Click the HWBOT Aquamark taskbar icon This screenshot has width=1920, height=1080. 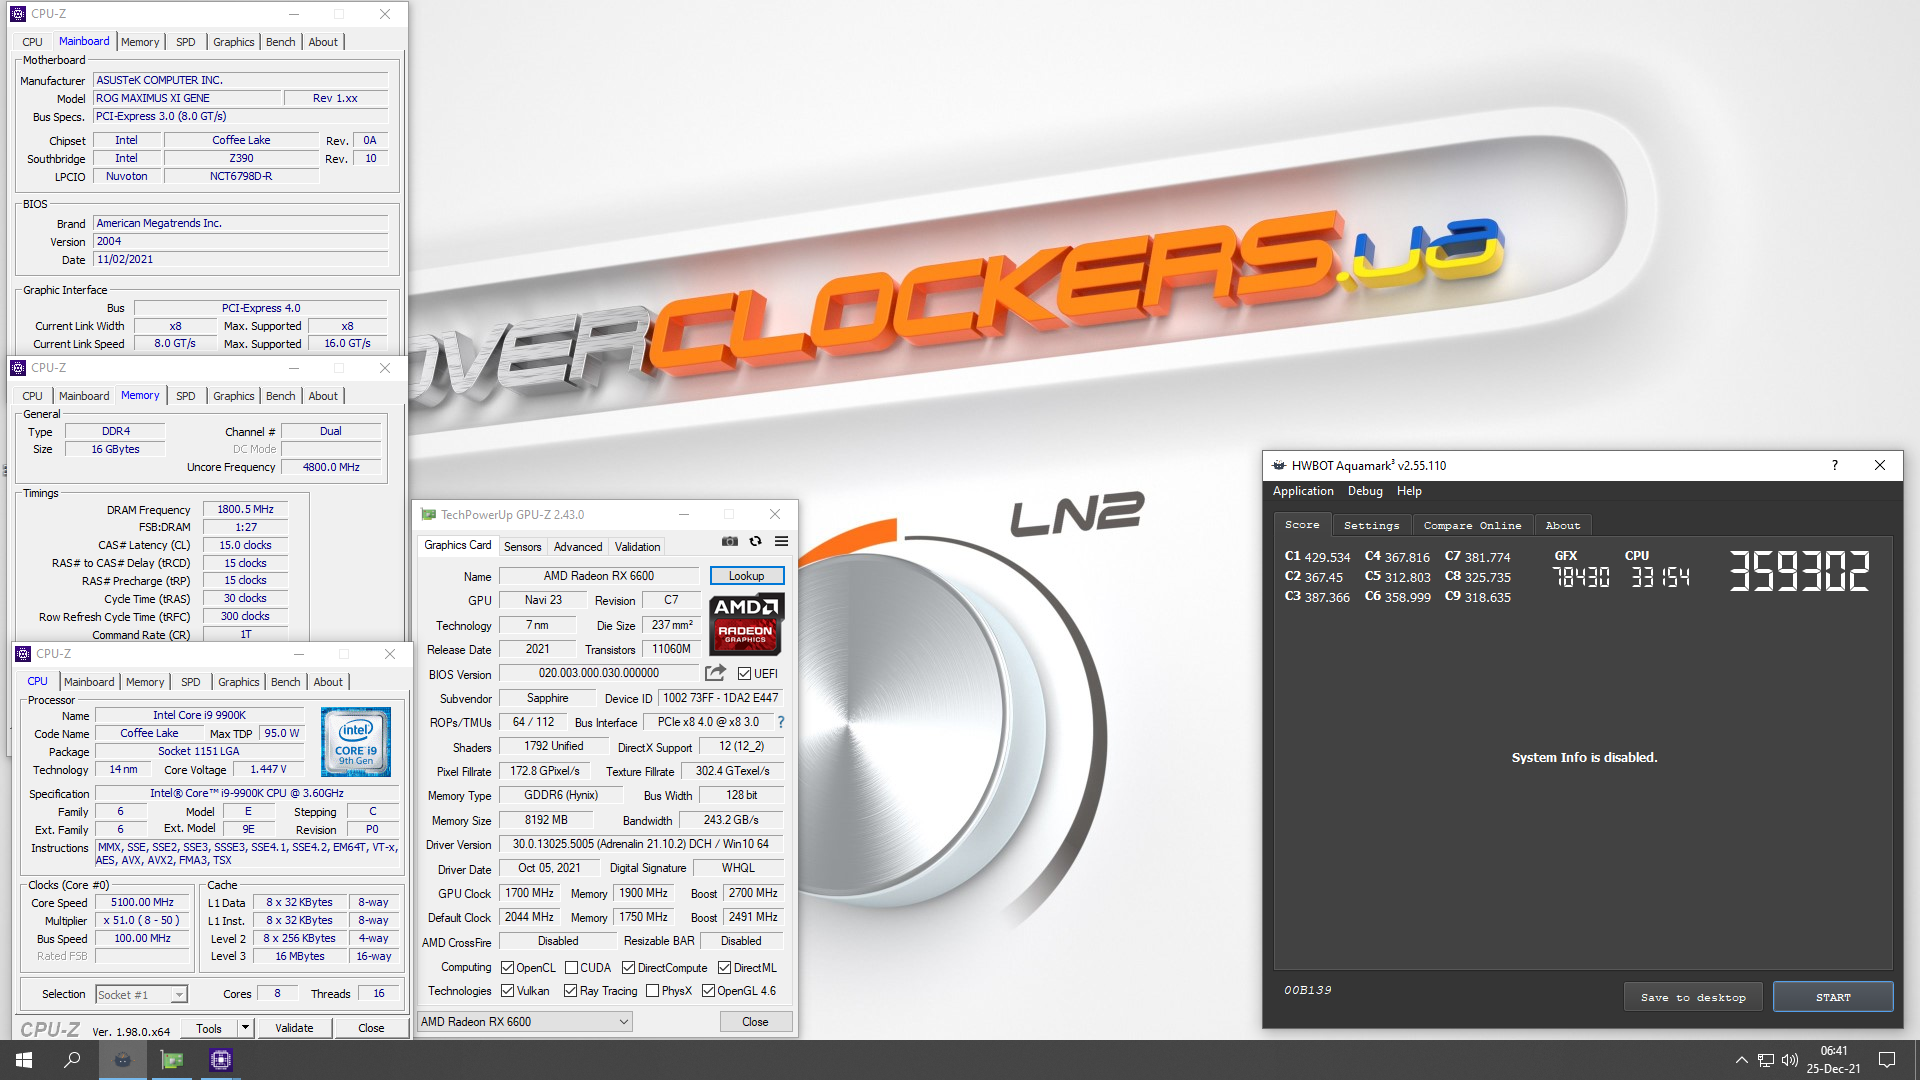click(123, 1060)
